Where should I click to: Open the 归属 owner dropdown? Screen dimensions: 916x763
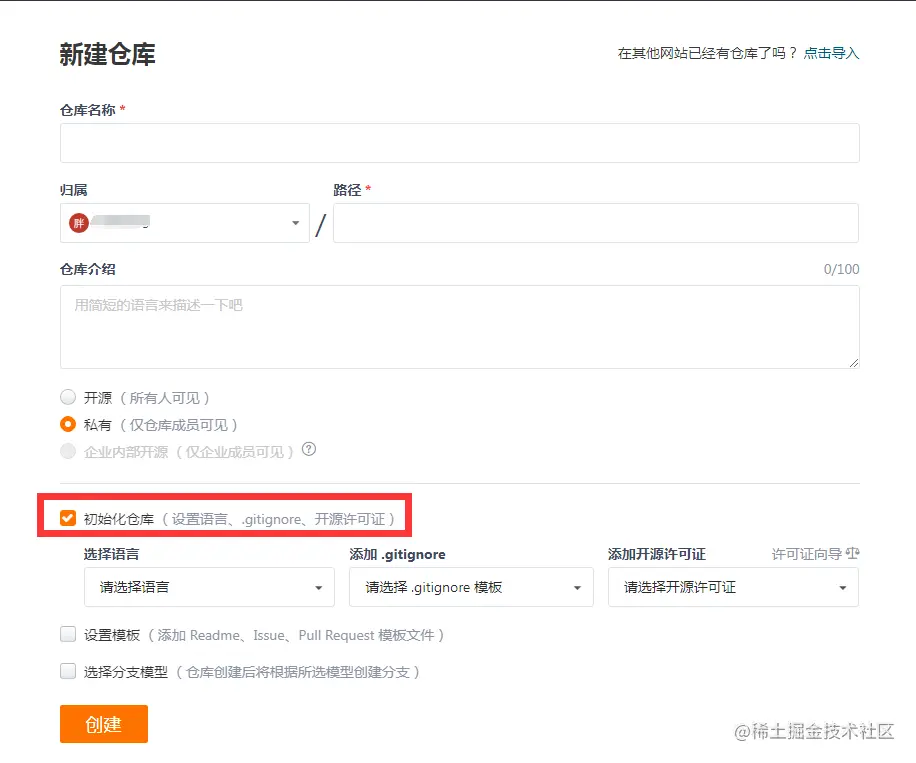pyautogui.click(x=185, y=223)
